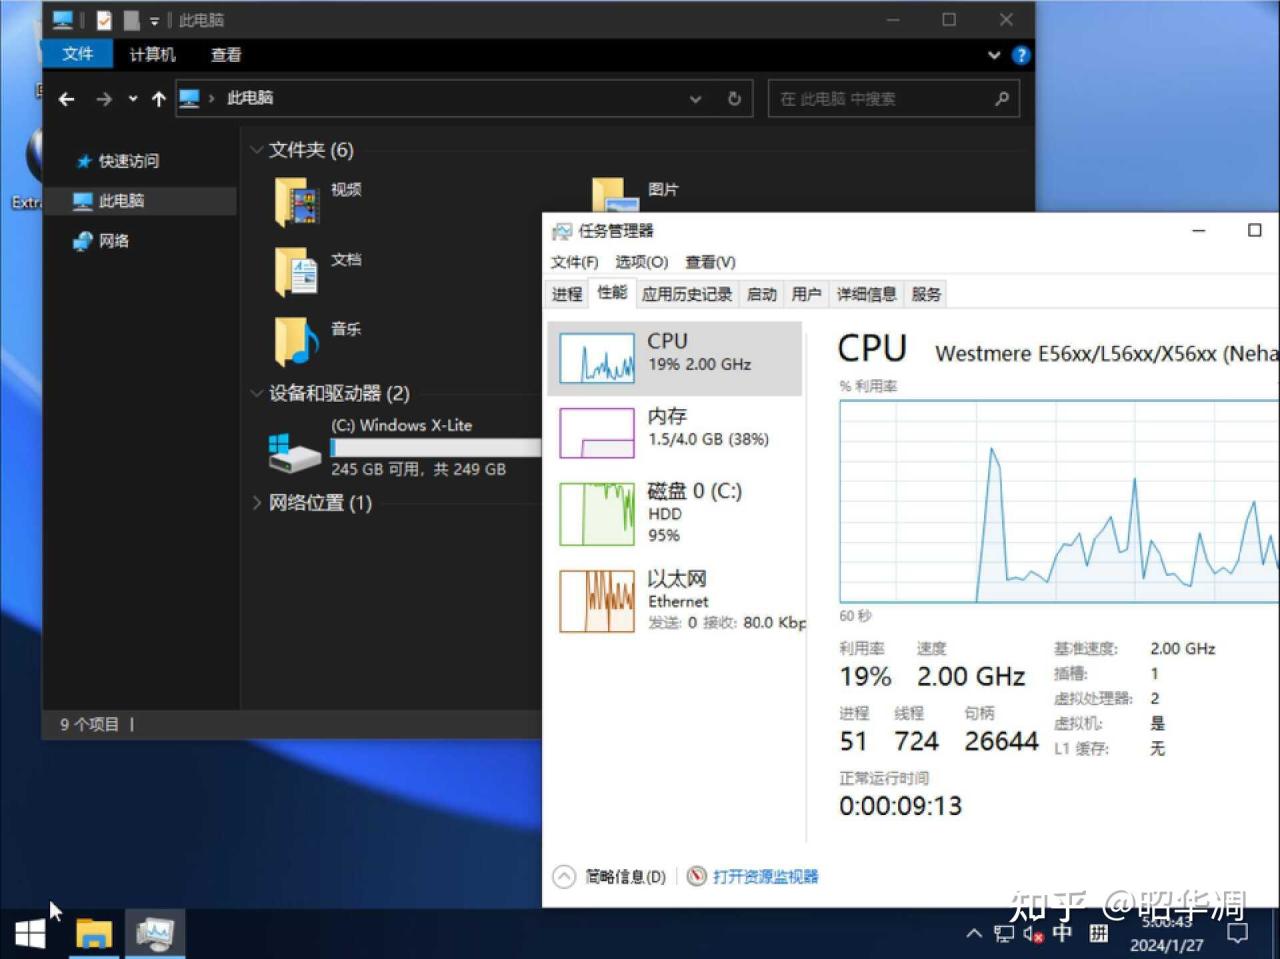Click the IME 中 language indicator
The image size is (1280, 959).
[x=1062, y=933]
